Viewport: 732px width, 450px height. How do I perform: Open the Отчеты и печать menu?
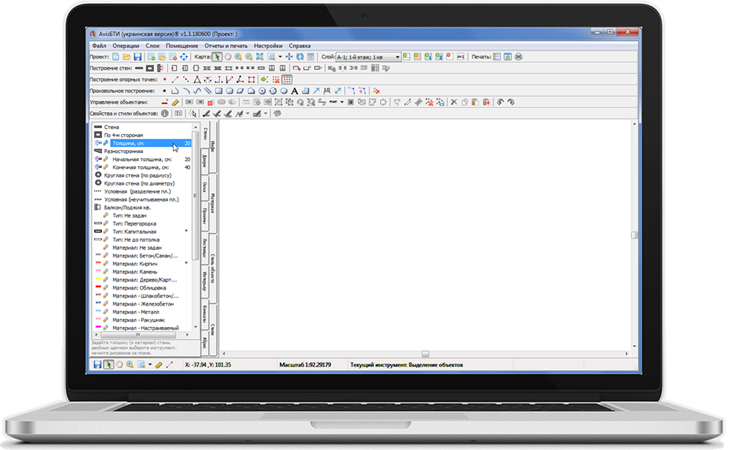point(226,46)
